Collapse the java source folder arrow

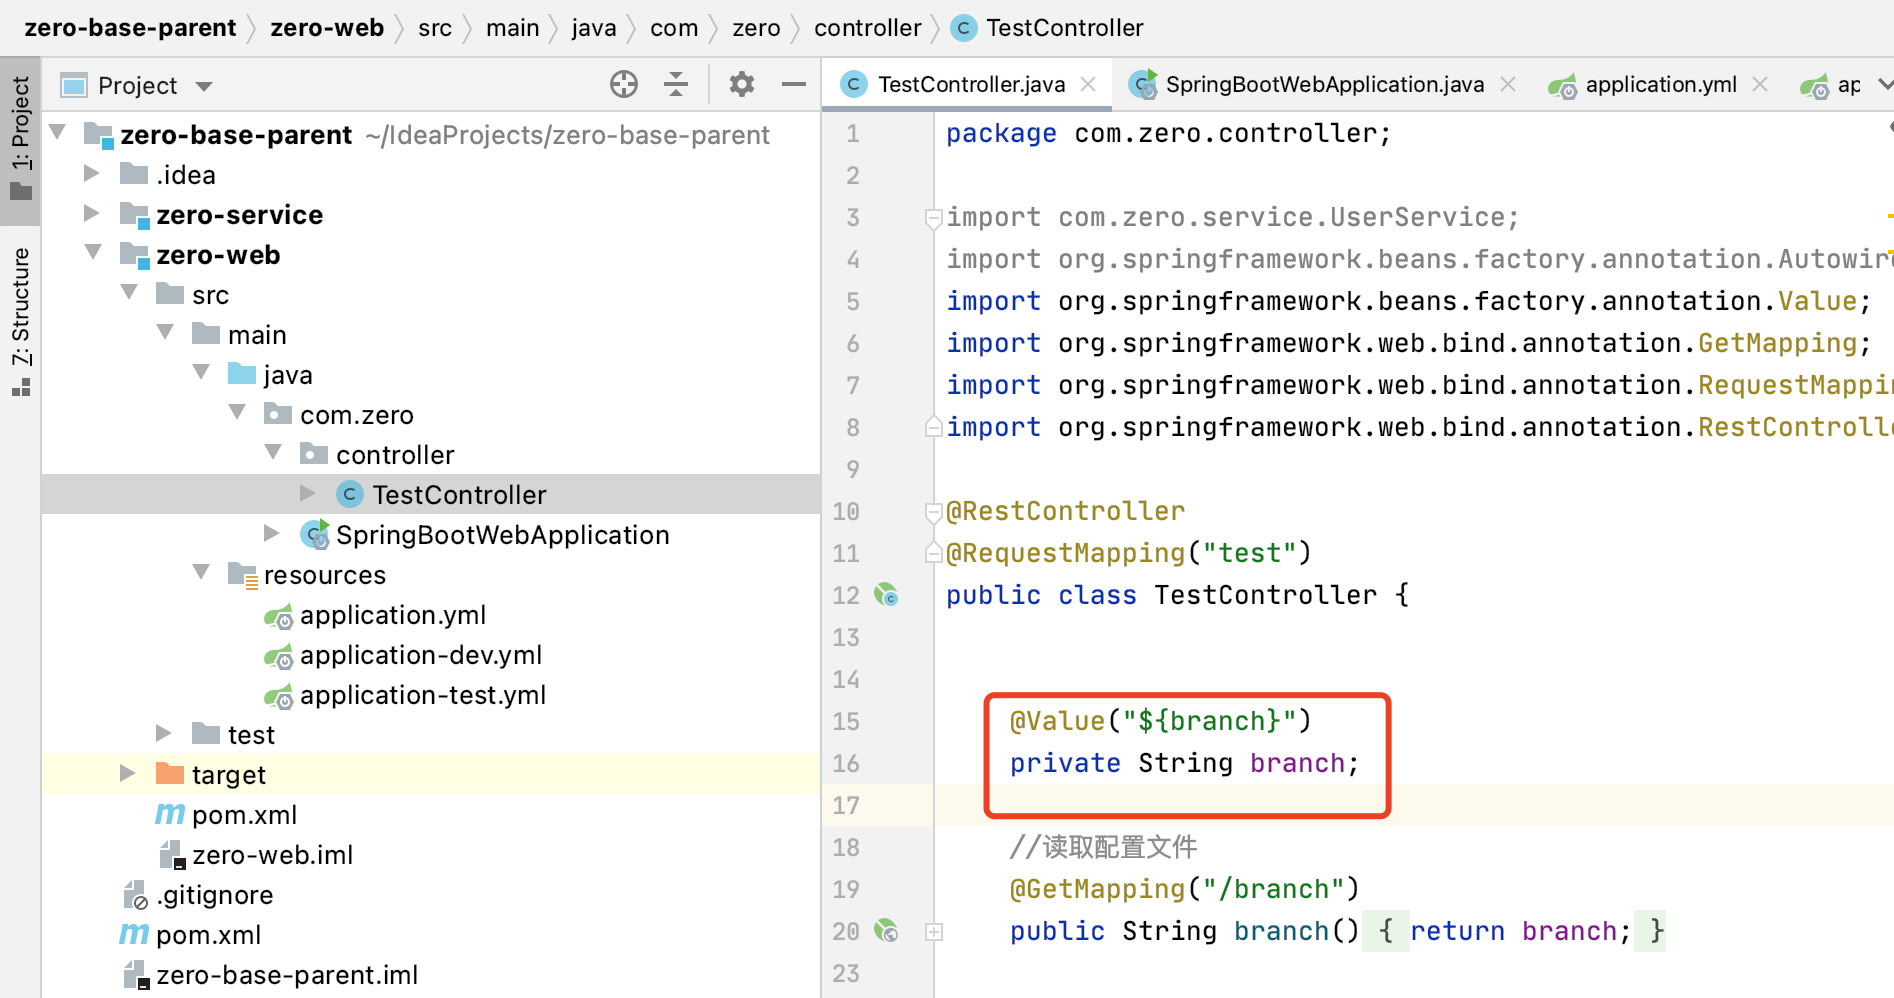tap(201, 373)
